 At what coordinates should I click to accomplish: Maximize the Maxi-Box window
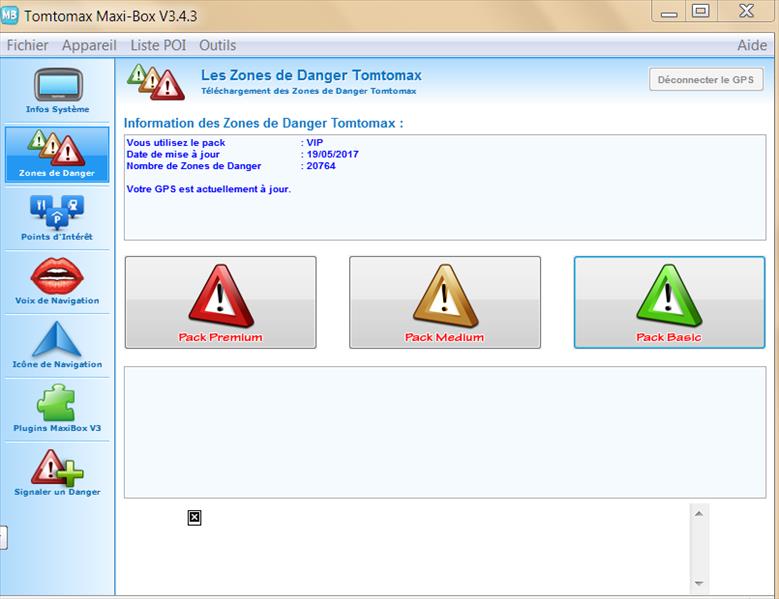[x=701, y=11]
